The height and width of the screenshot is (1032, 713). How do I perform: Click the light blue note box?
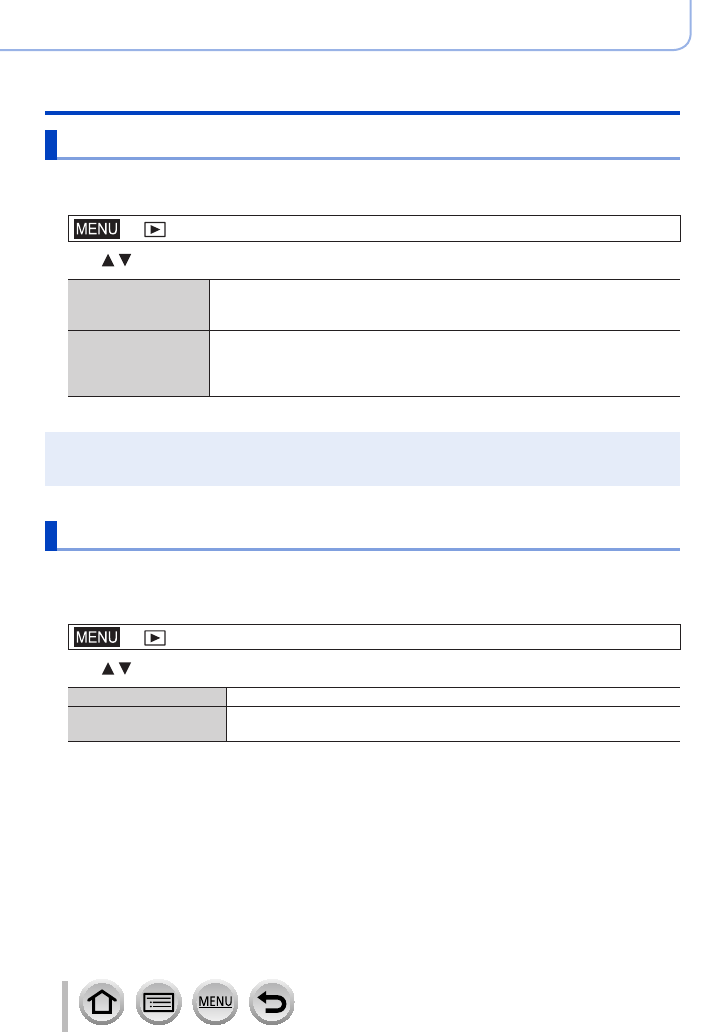362,459
